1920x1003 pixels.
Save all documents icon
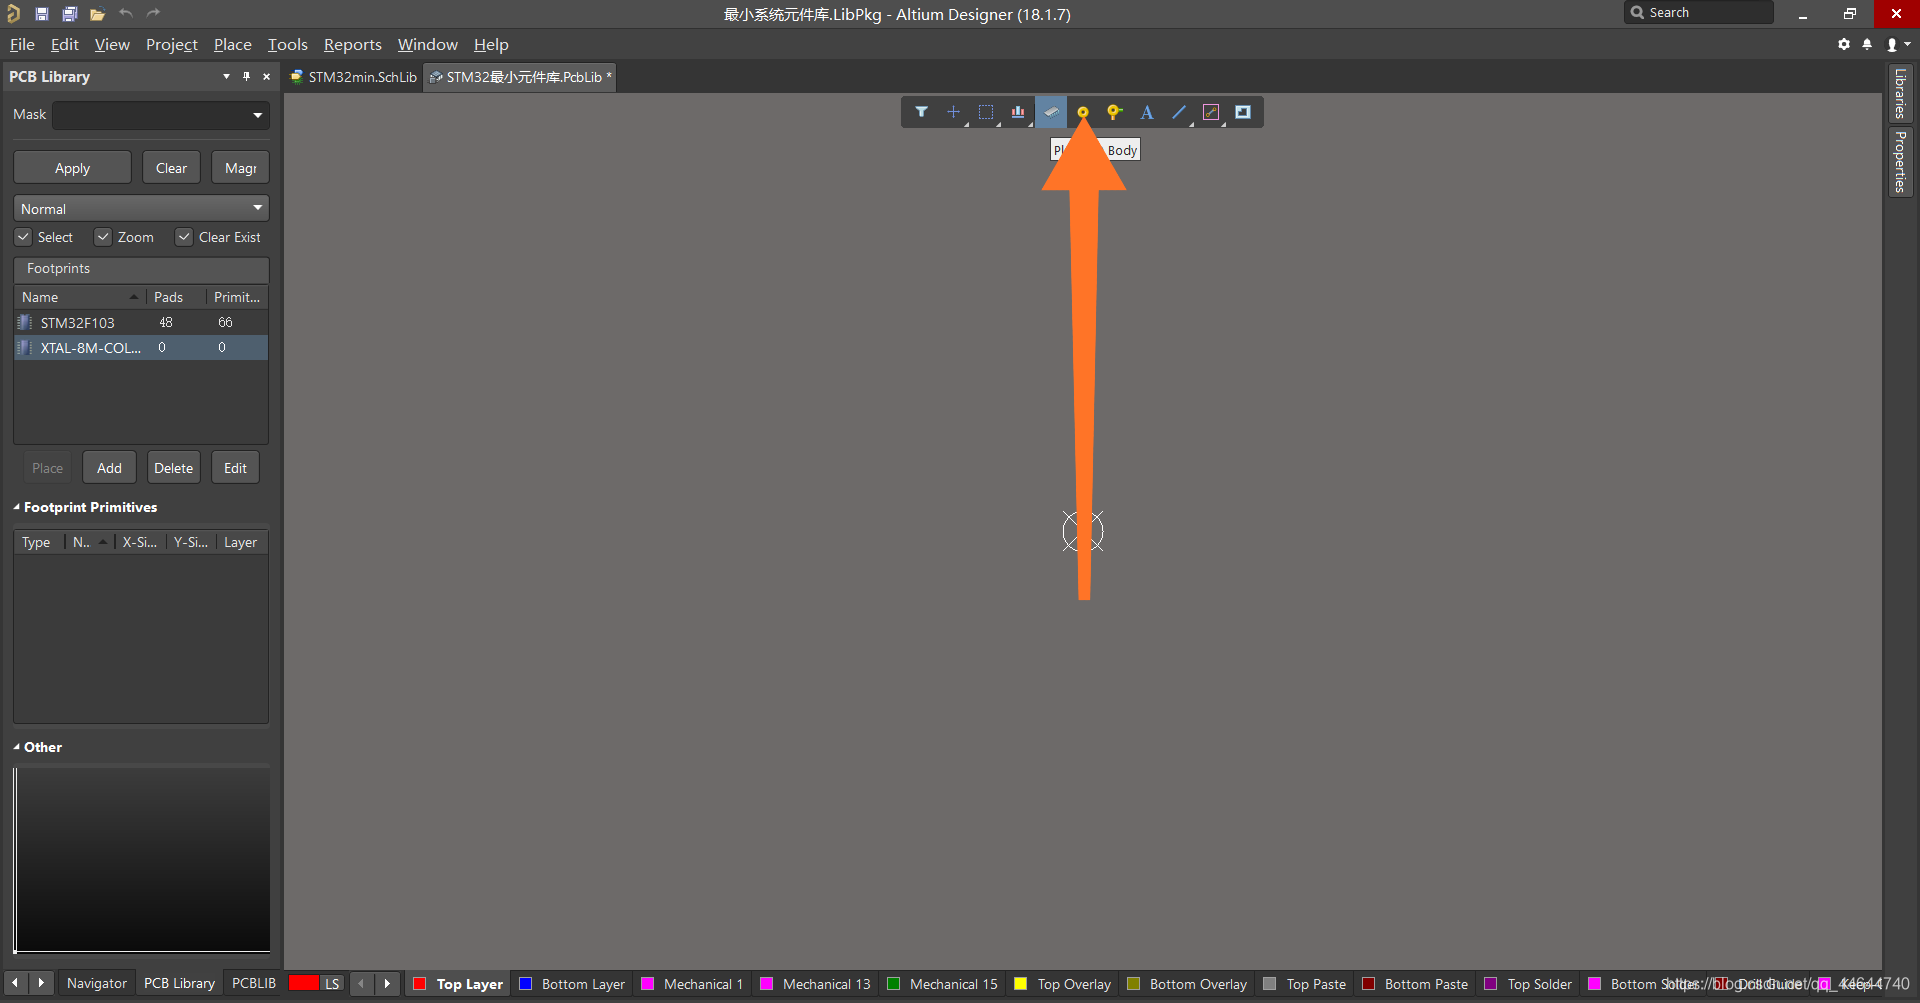70,14
